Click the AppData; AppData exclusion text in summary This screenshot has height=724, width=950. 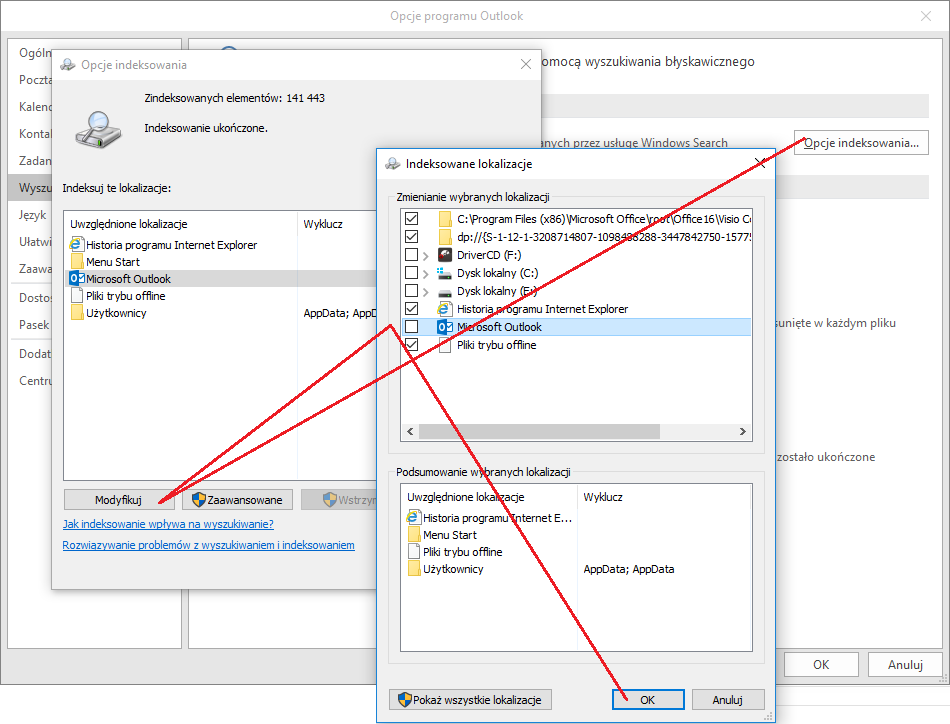pyautogui.click(x=629, y=569)
